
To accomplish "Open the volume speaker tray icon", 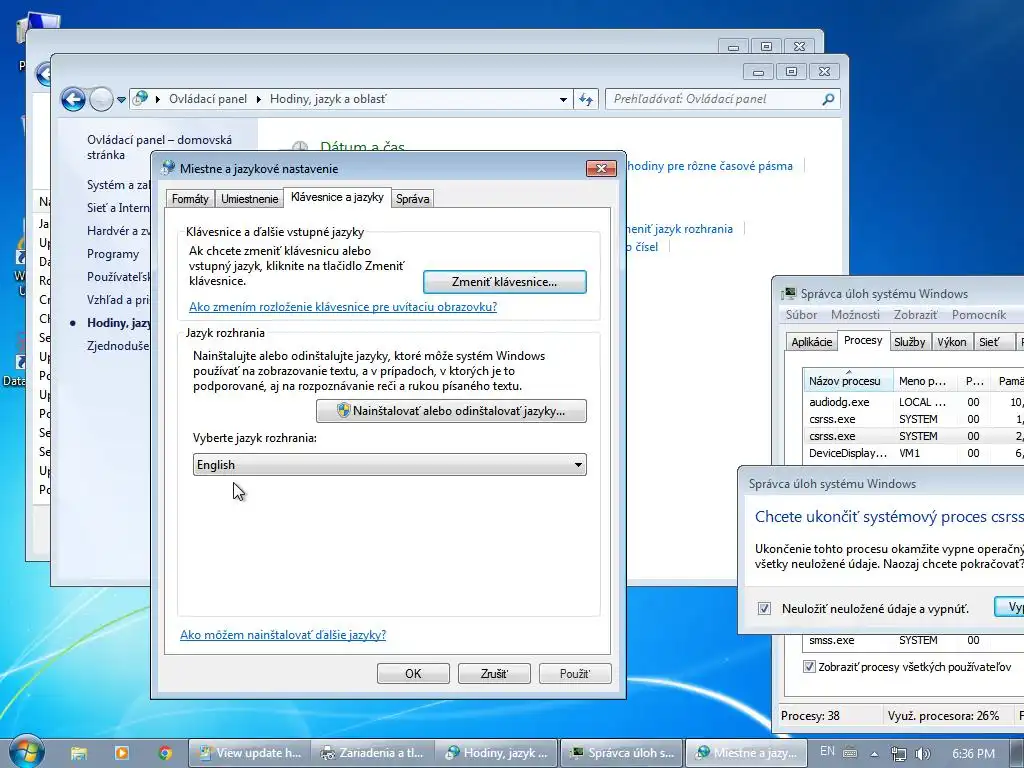I will [x=922, y=754].
